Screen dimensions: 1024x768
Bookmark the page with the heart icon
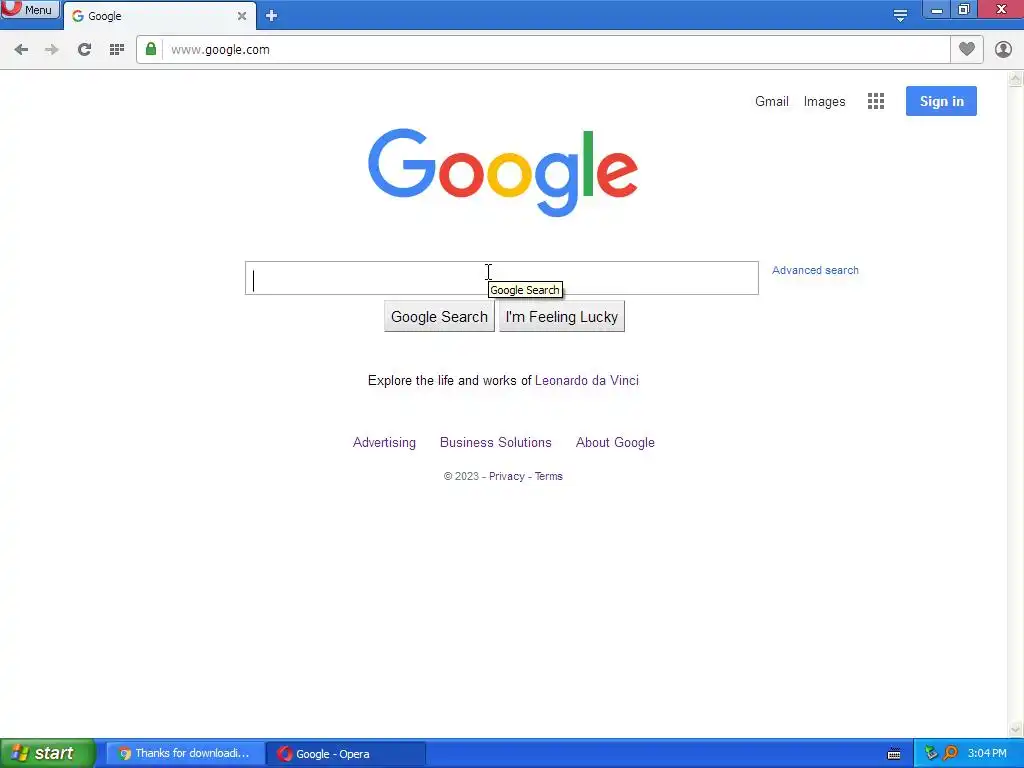[x=967, y=49]
